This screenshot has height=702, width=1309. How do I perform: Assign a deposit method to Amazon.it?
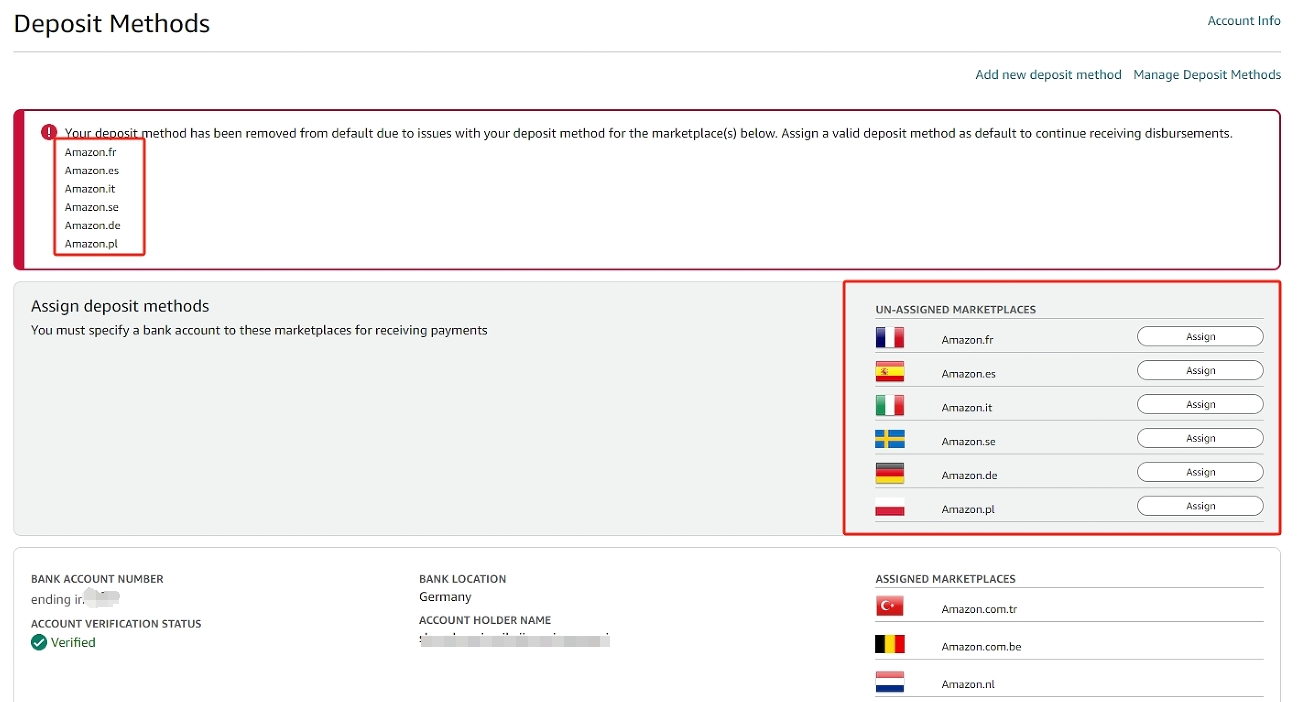click(x=1200, y=405)
